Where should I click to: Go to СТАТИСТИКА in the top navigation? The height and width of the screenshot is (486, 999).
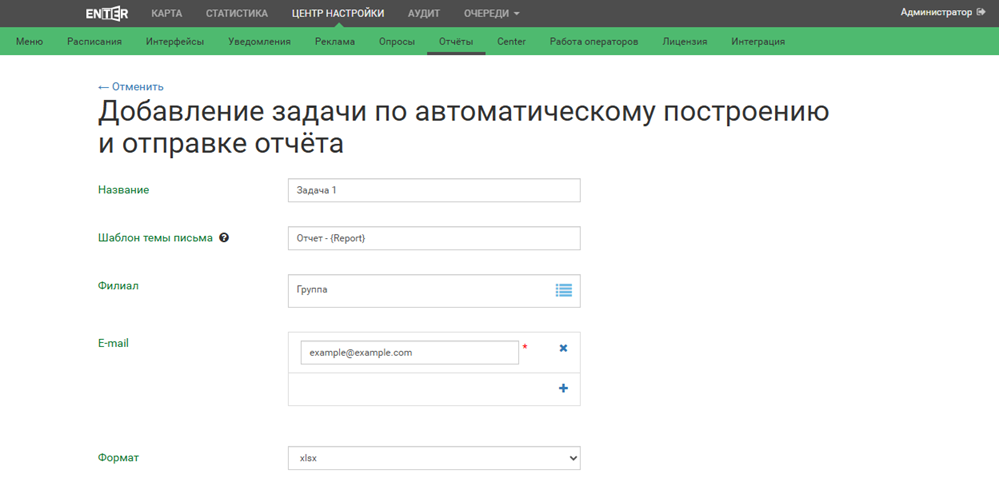click(x=237, y=14)
